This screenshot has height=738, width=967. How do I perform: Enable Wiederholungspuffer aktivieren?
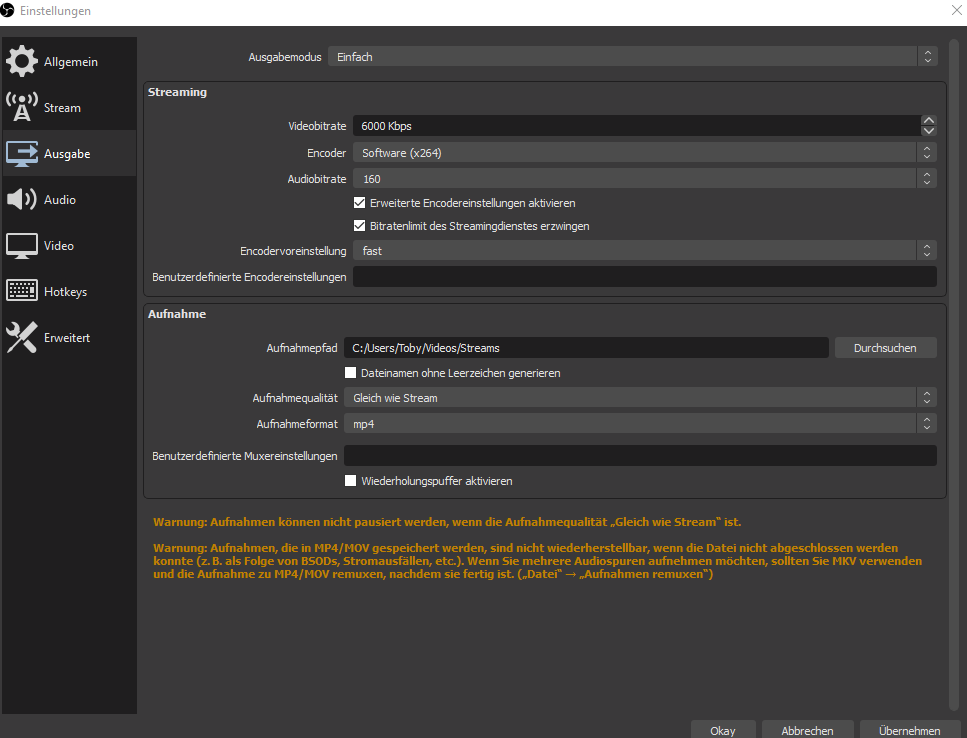click(351, 481)
